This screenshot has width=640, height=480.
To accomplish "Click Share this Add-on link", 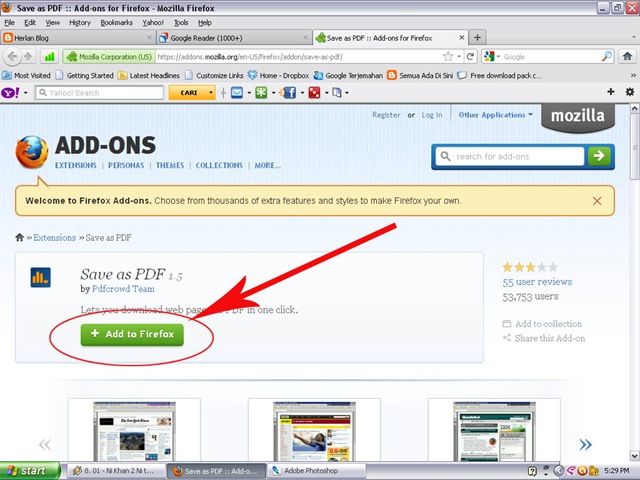I will pos(544,338).
